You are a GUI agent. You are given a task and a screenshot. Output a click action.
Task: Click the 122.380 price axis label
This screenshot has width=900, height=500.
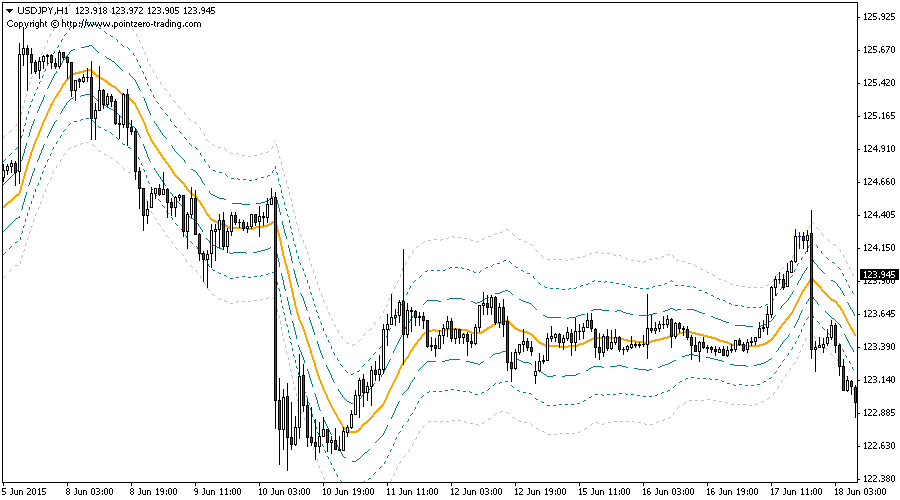[x=879, y=478]
